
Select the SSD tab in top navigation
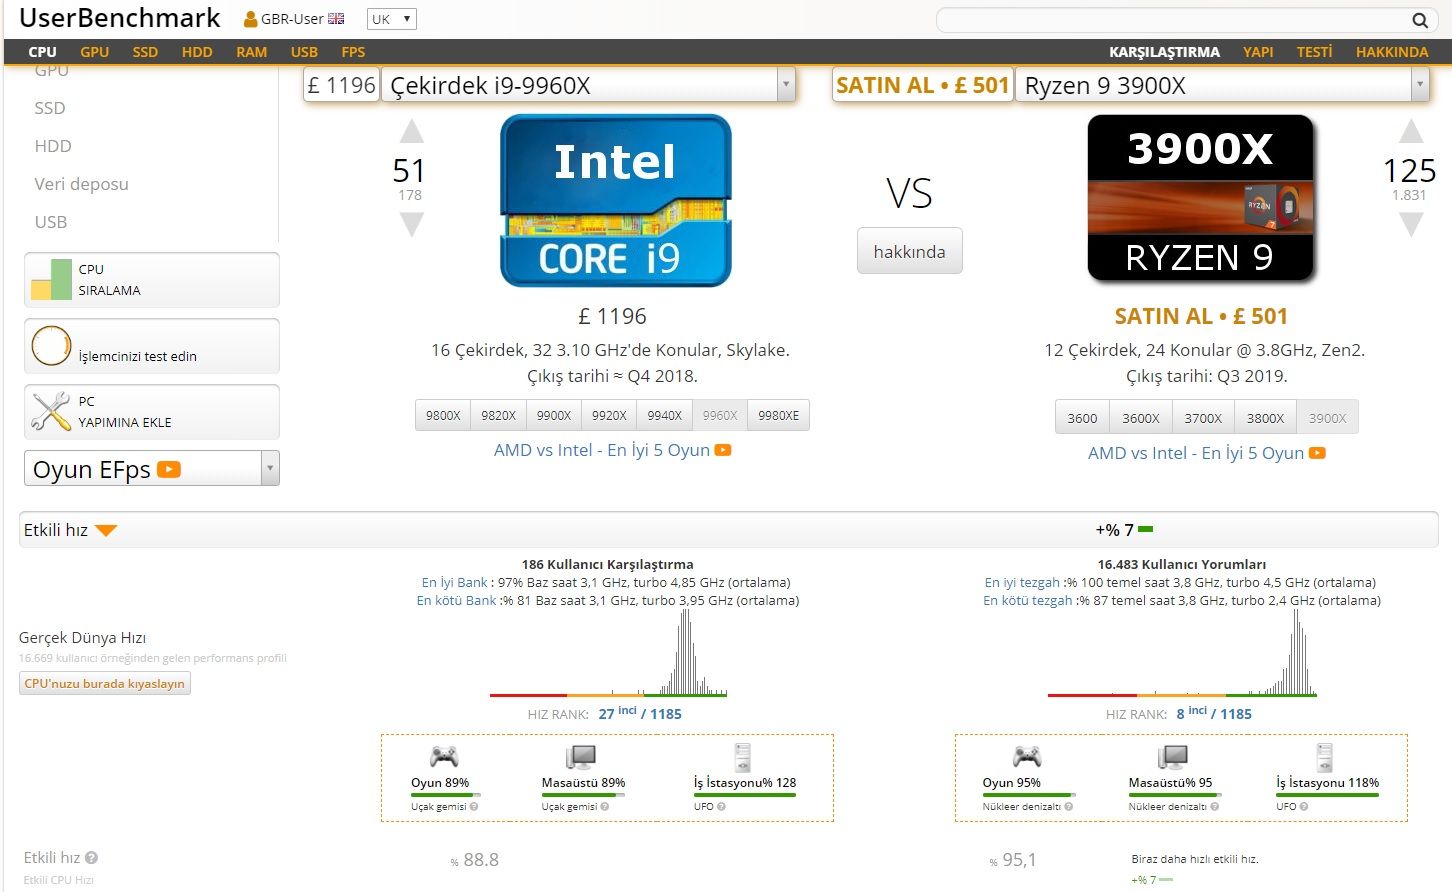pos(145,52)
